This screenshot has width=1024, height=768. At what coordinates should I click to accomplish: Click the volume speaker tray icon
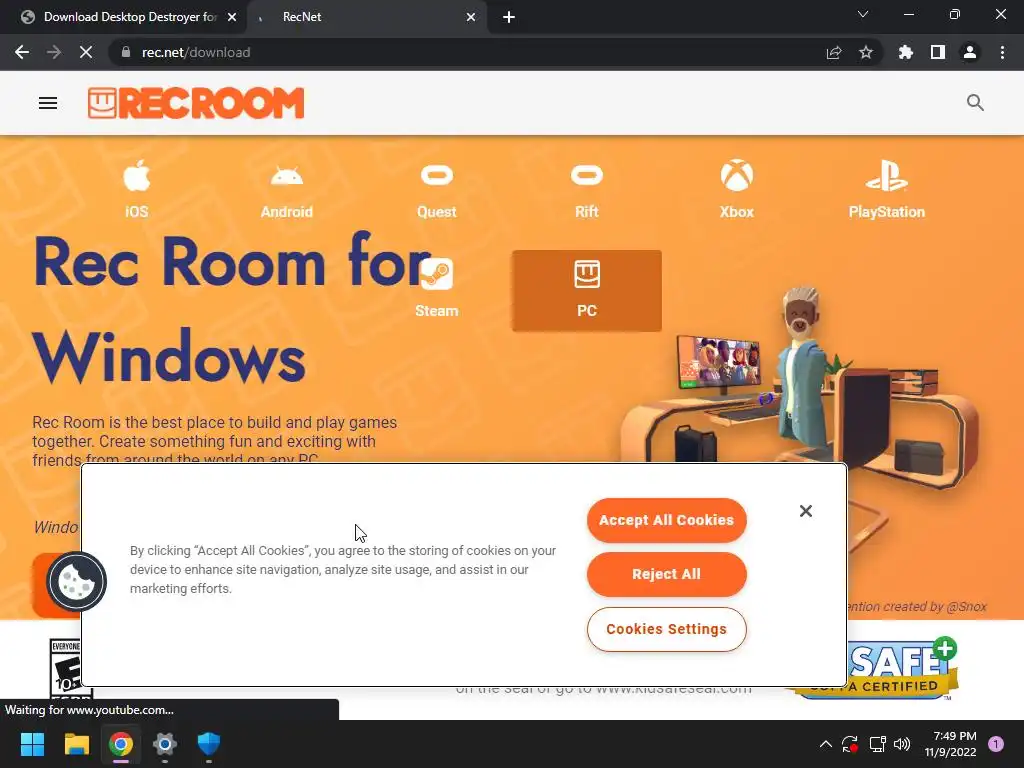pos(902,744)
